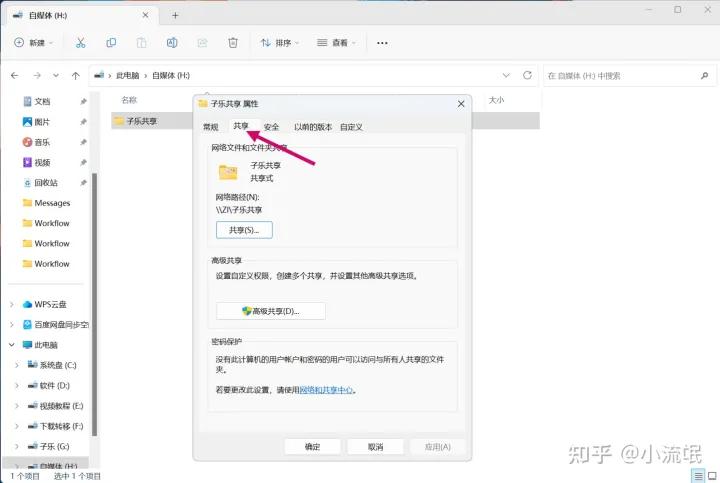Switch to details view icon in status bar

point(698,476)
